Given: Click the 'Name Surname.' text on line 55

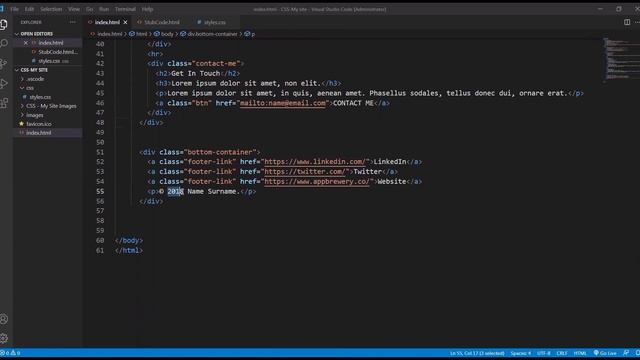Looking at the screenshot, I should 213,191.
